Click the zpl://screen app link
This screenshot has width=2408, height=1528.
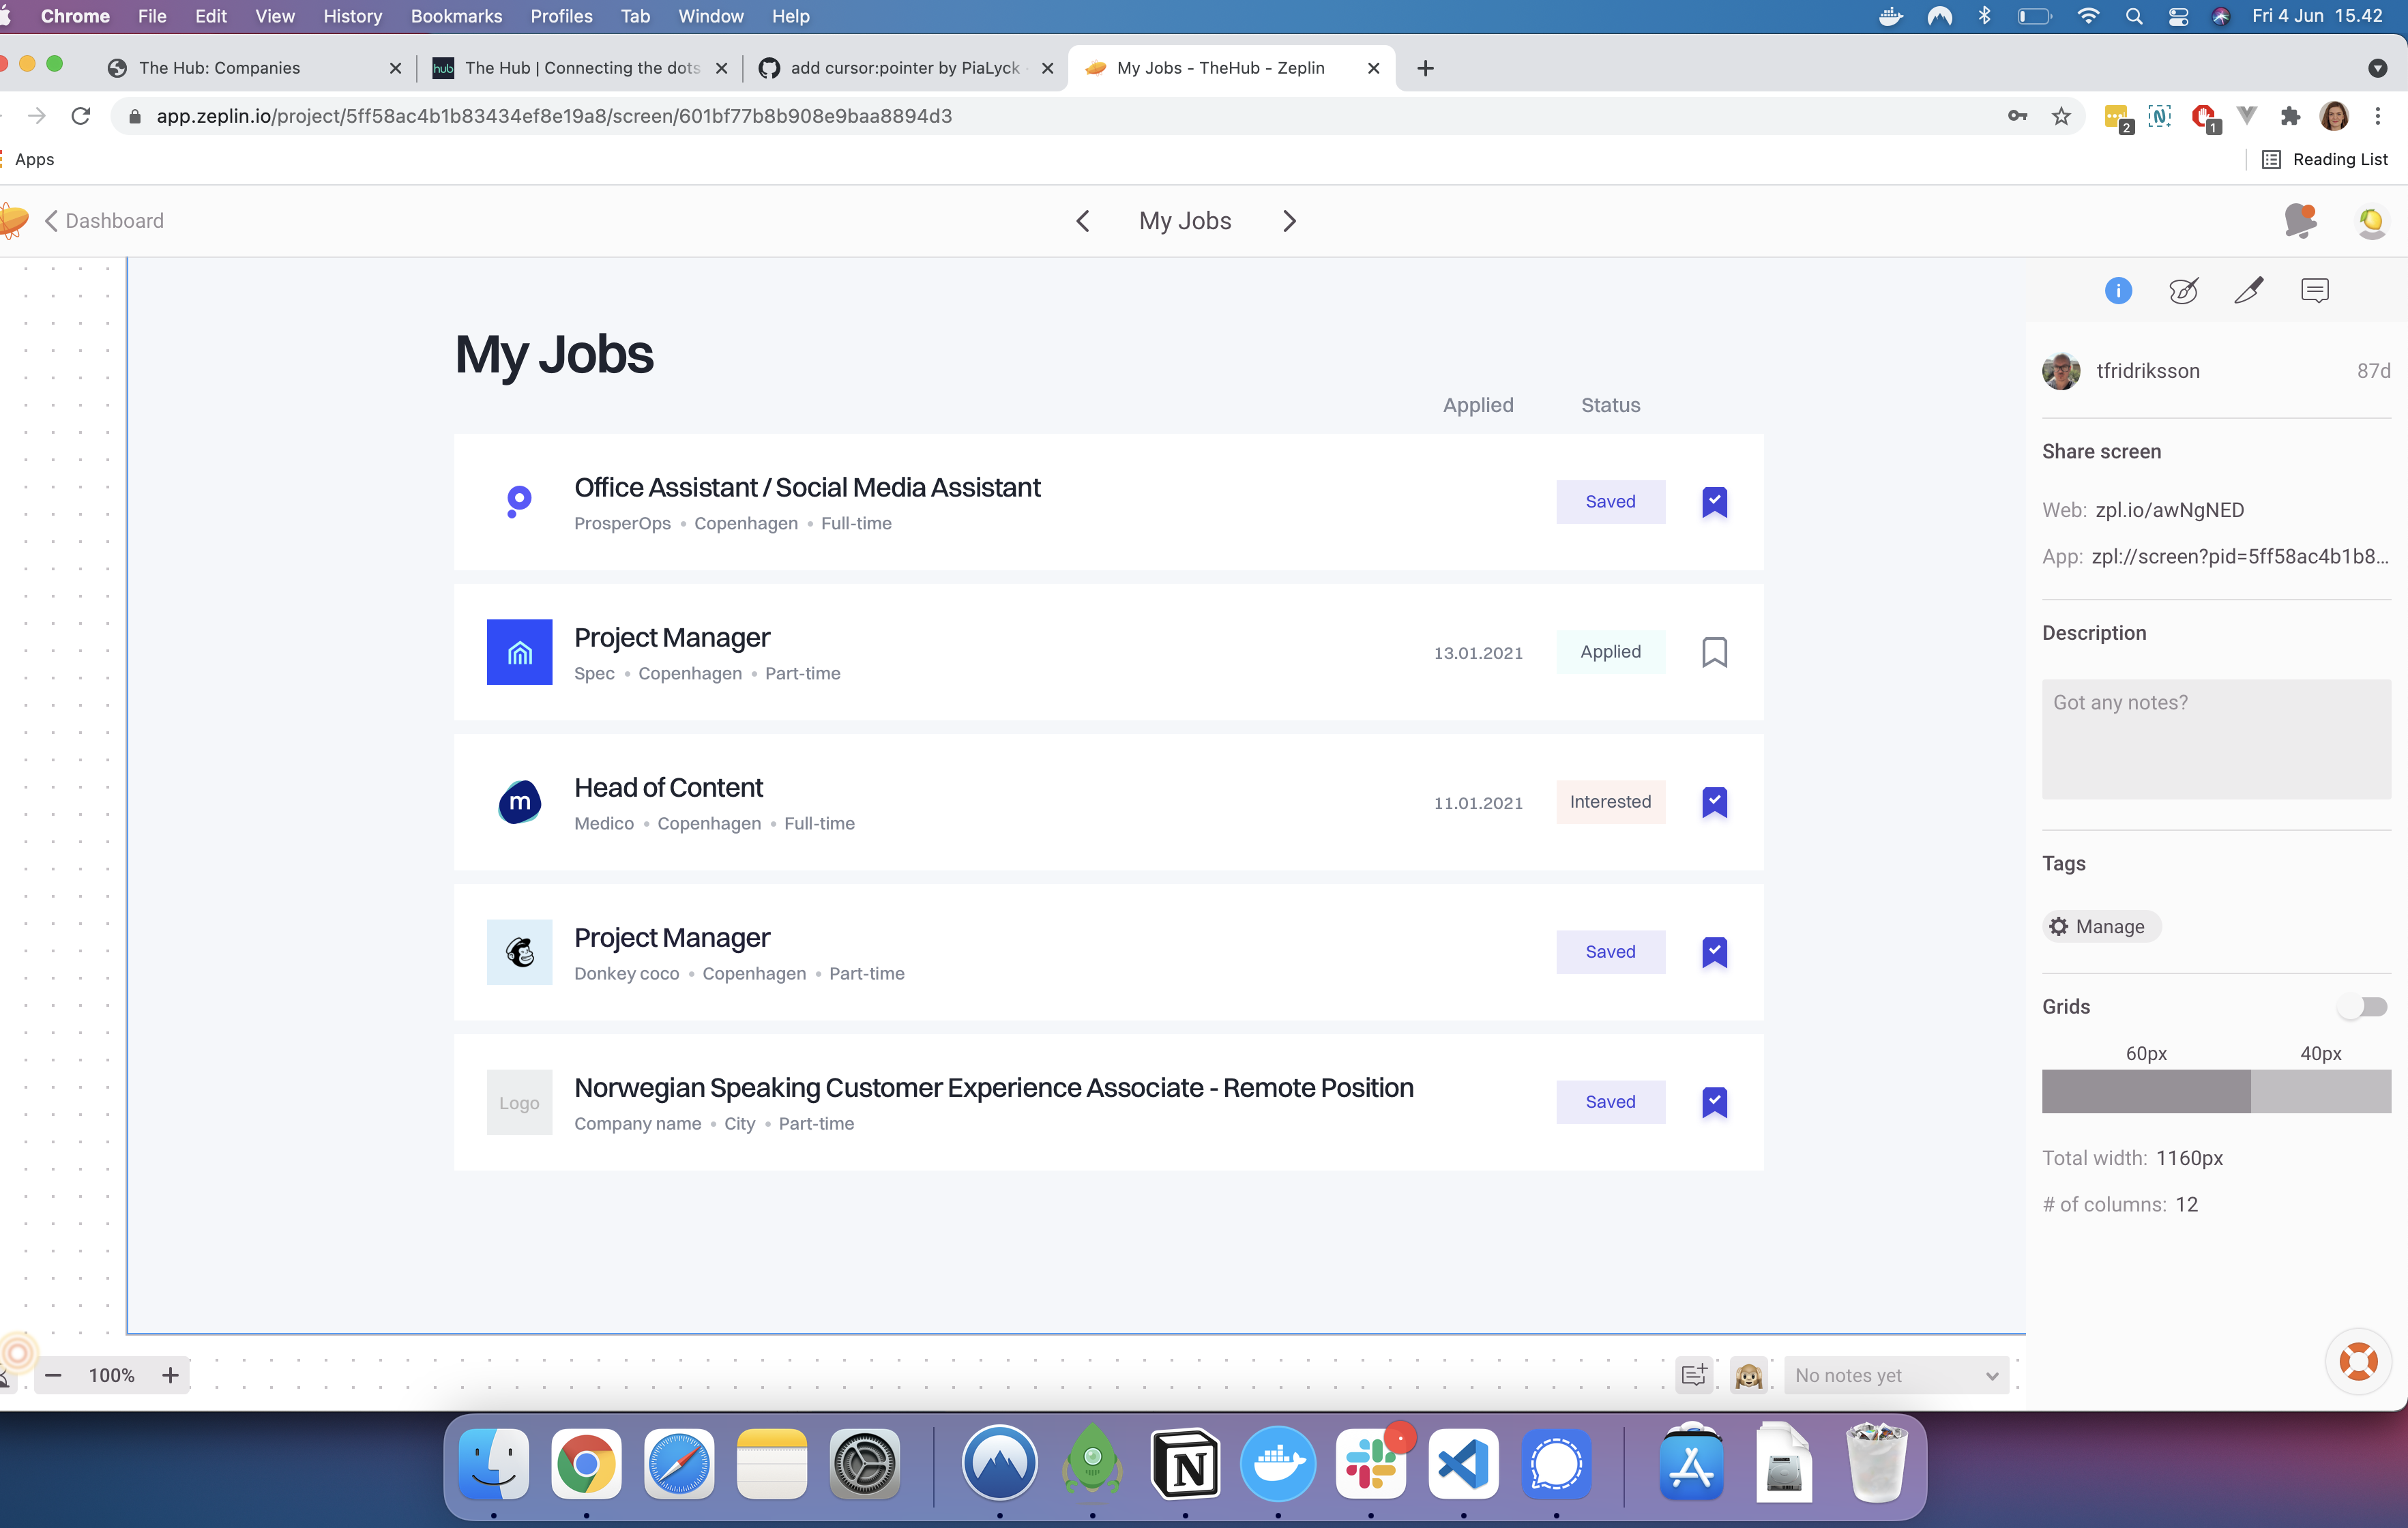pos(2240,556)
